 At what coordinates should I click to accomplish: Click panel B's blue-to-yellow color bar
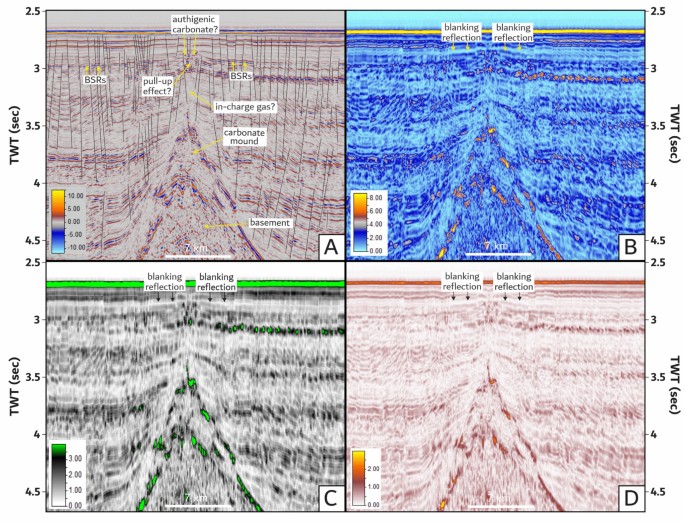[x=358, y=223]
